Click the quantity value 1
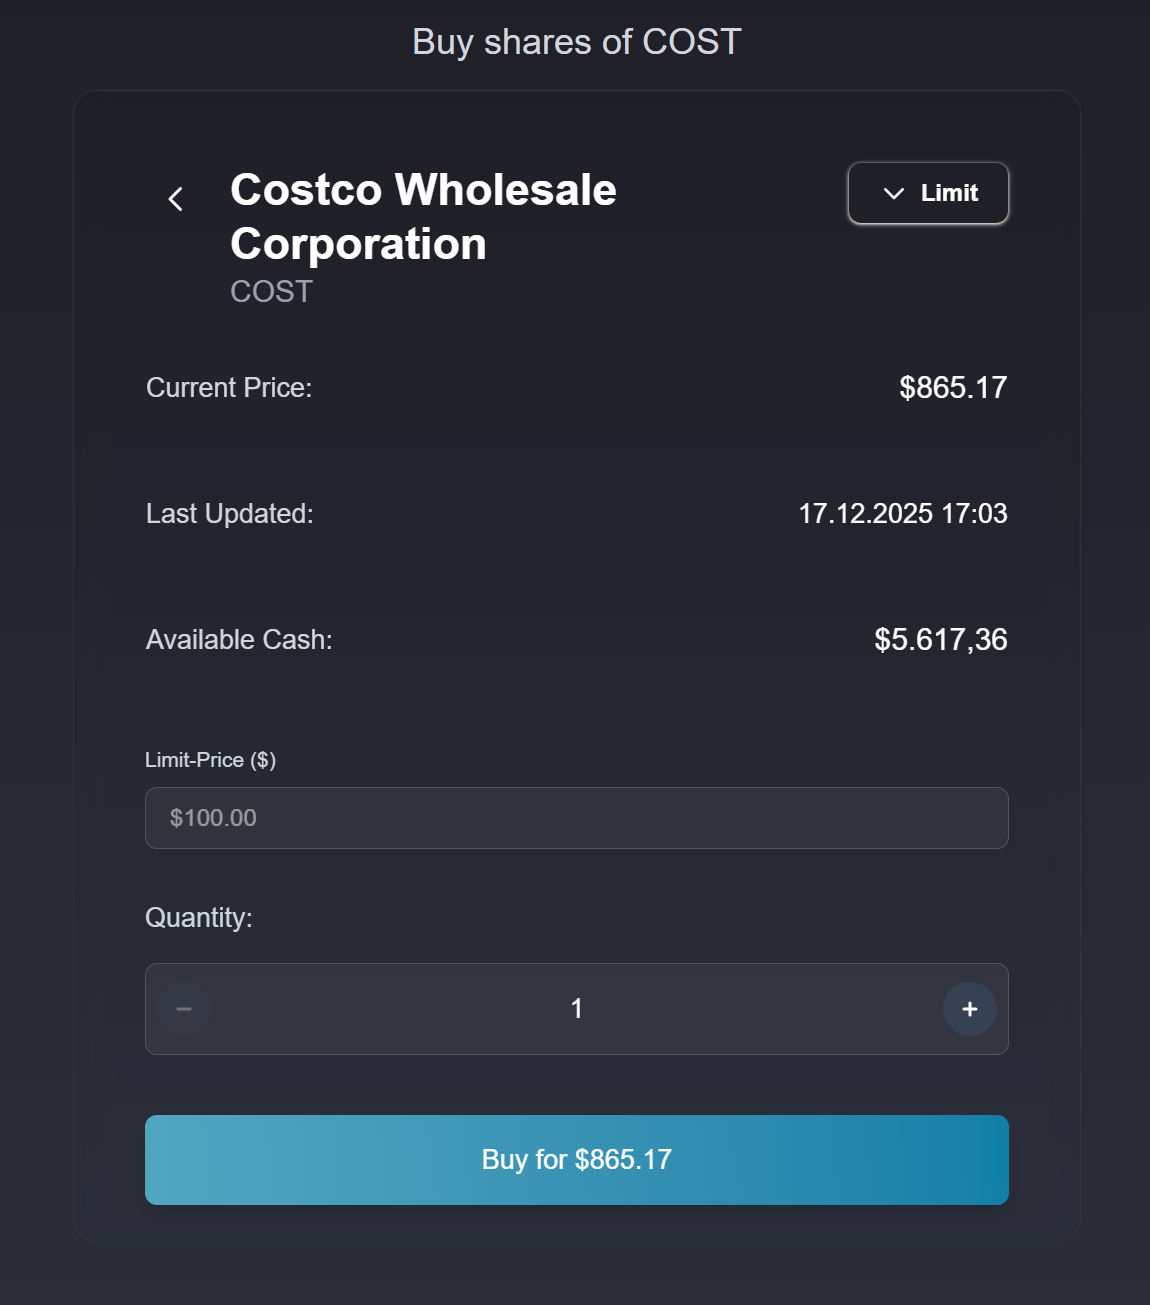The image size is (1150, 1305). pos(576,1009)
